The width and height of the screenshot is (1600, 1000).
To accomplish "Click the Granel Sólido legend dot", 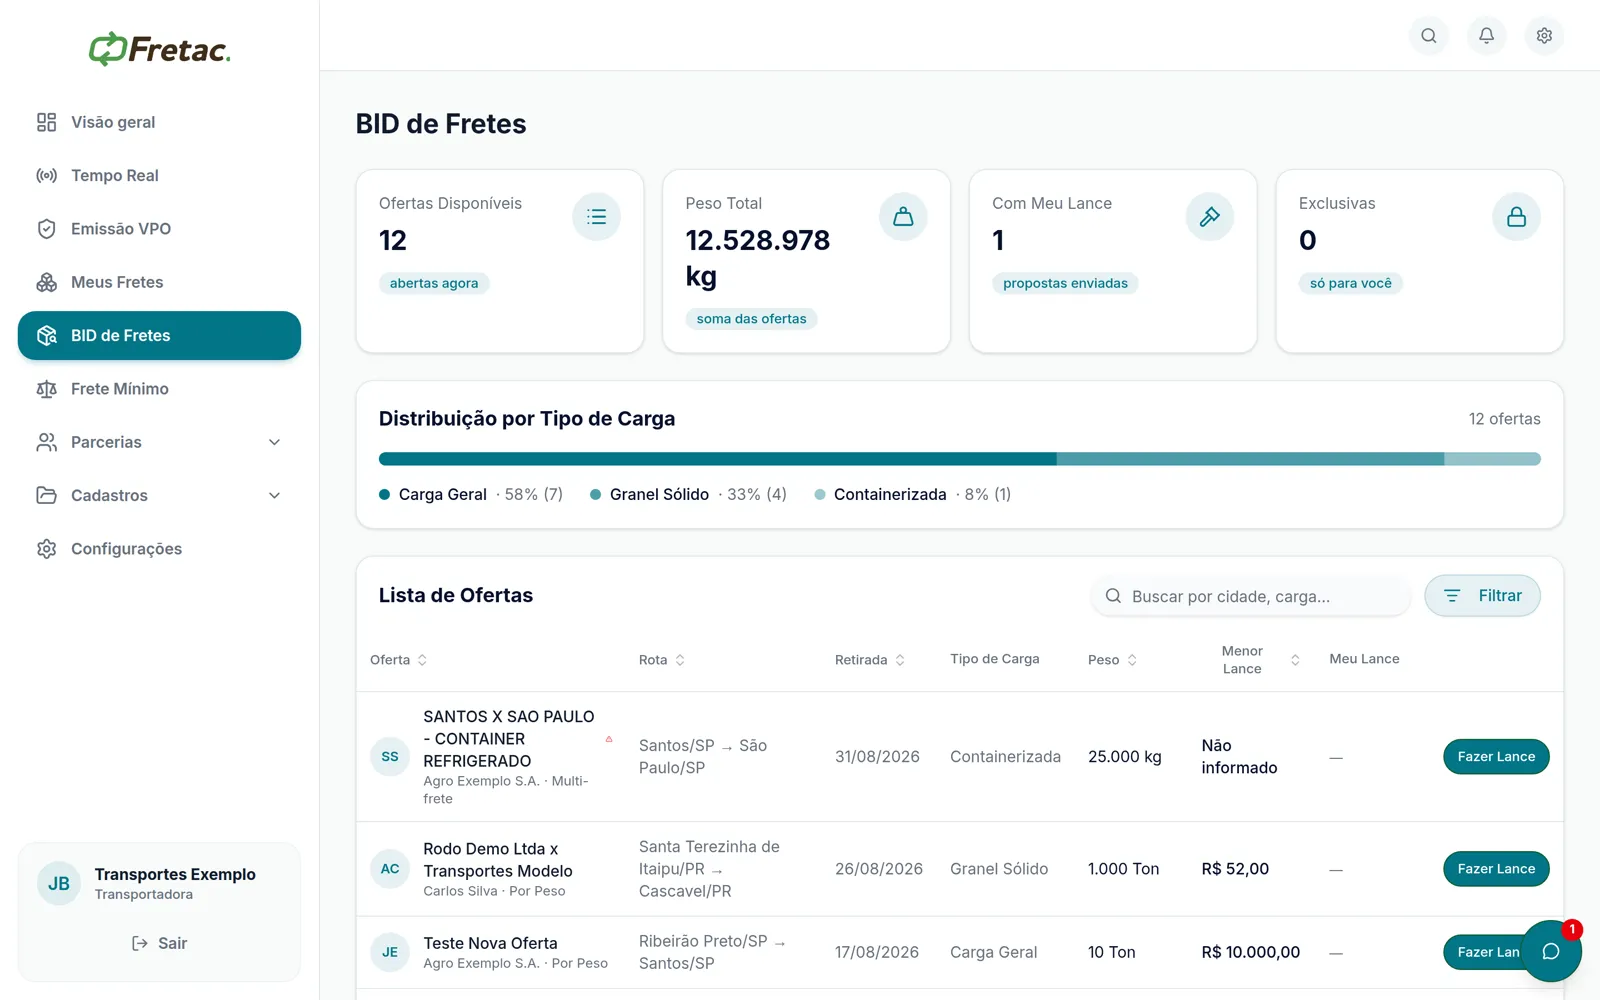I will click(595, 495).
